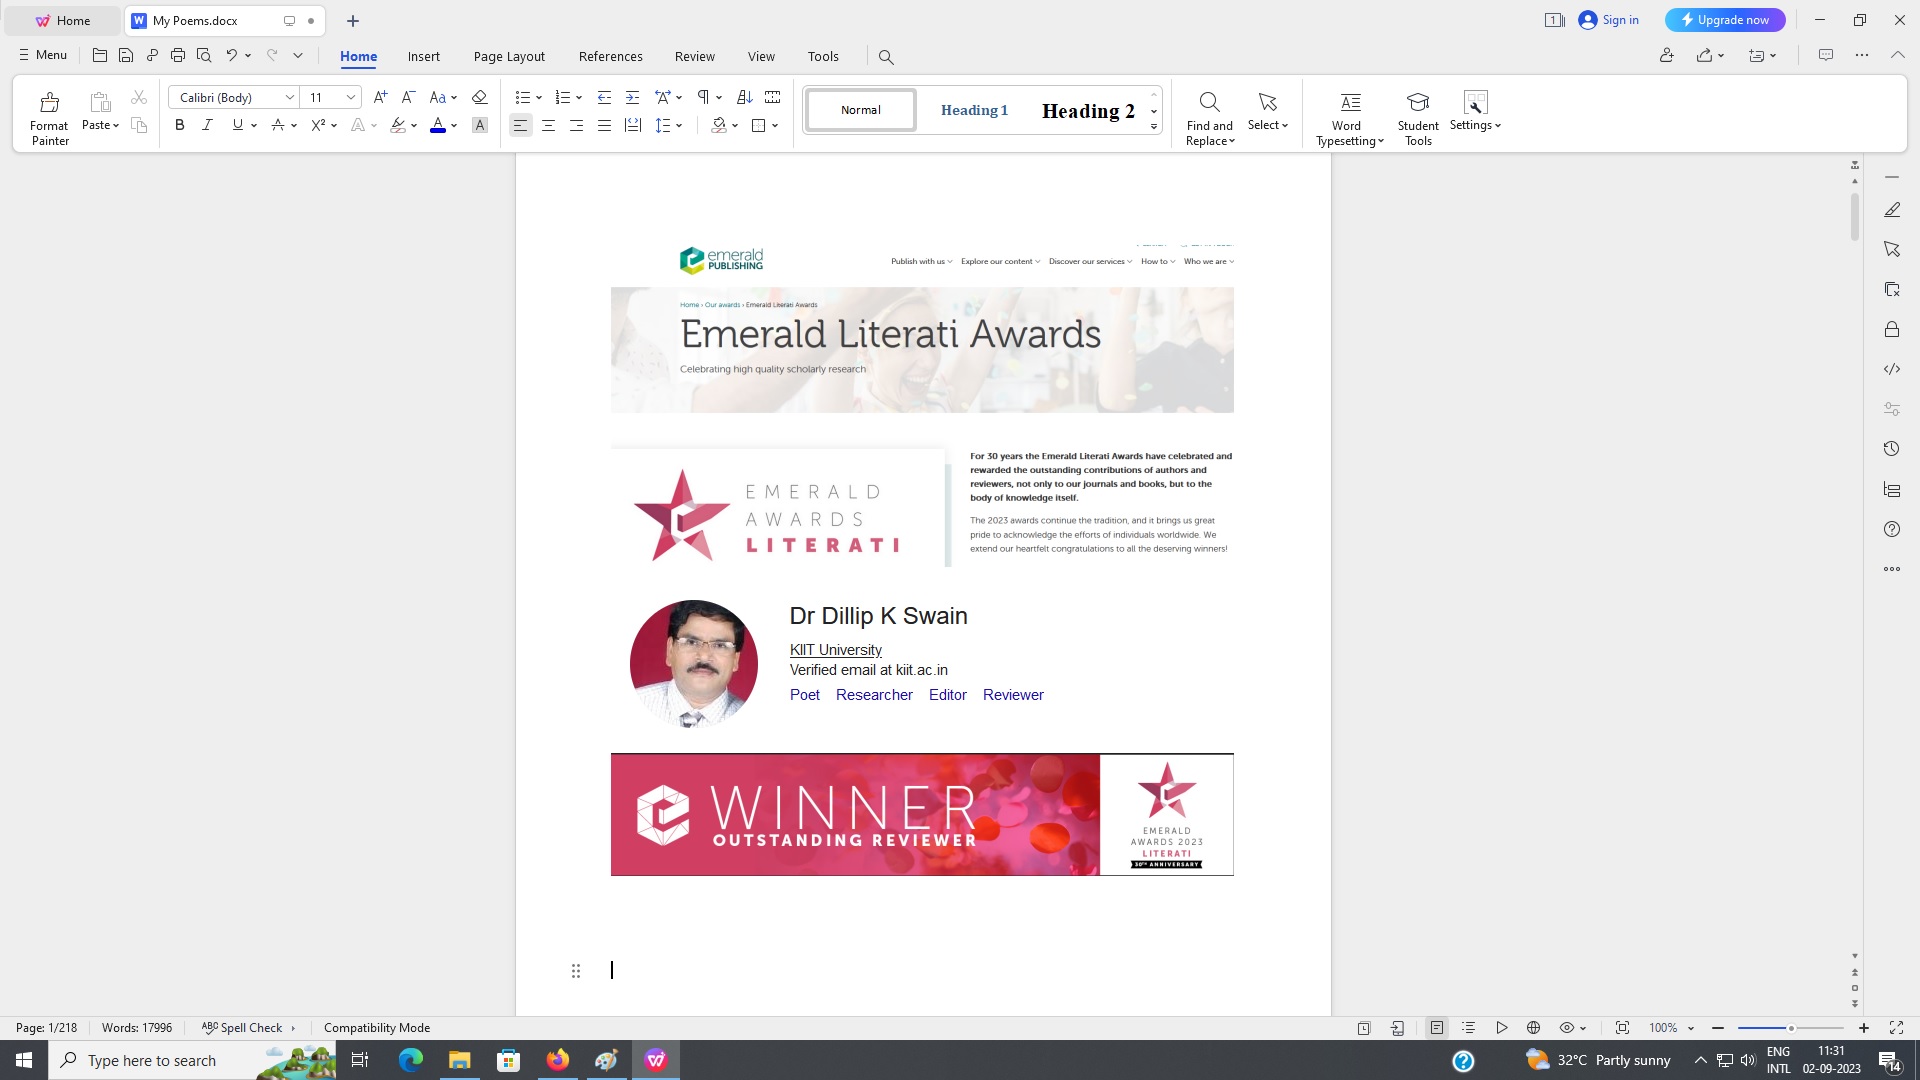Click the Clear Formatting eraser icon

tap(479, 97)
